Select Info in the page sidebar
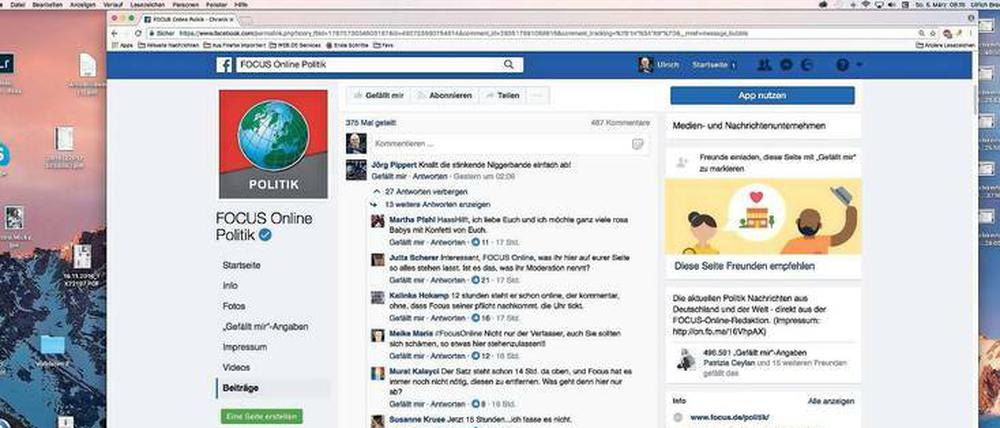1000x428 pixels. point(230,286)
